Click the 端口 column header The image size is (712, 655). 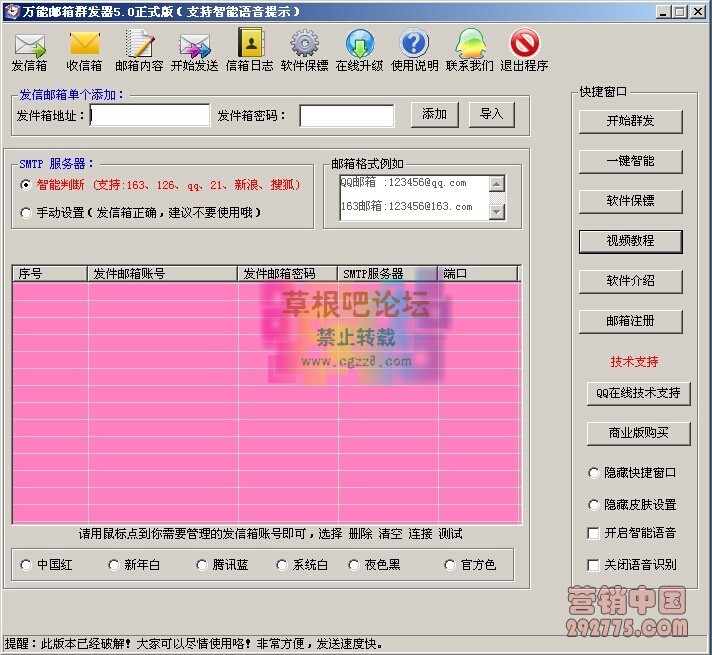tap(477, 274)
